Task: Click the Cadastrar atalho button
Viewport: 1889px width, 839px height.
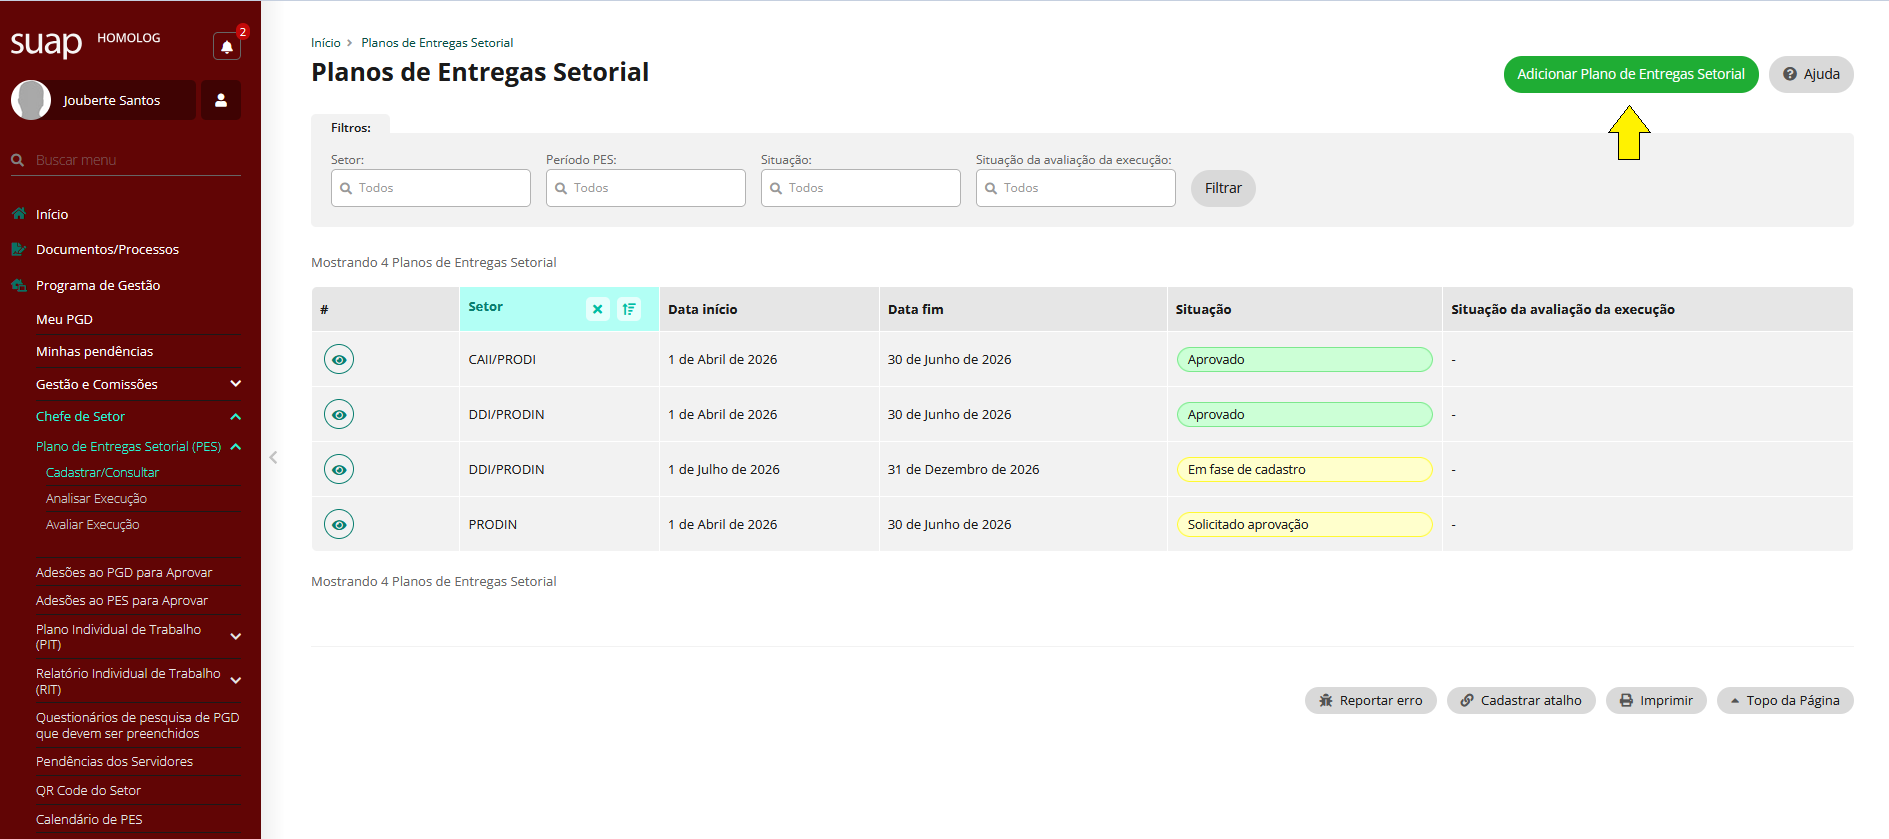Action: 1521,700
